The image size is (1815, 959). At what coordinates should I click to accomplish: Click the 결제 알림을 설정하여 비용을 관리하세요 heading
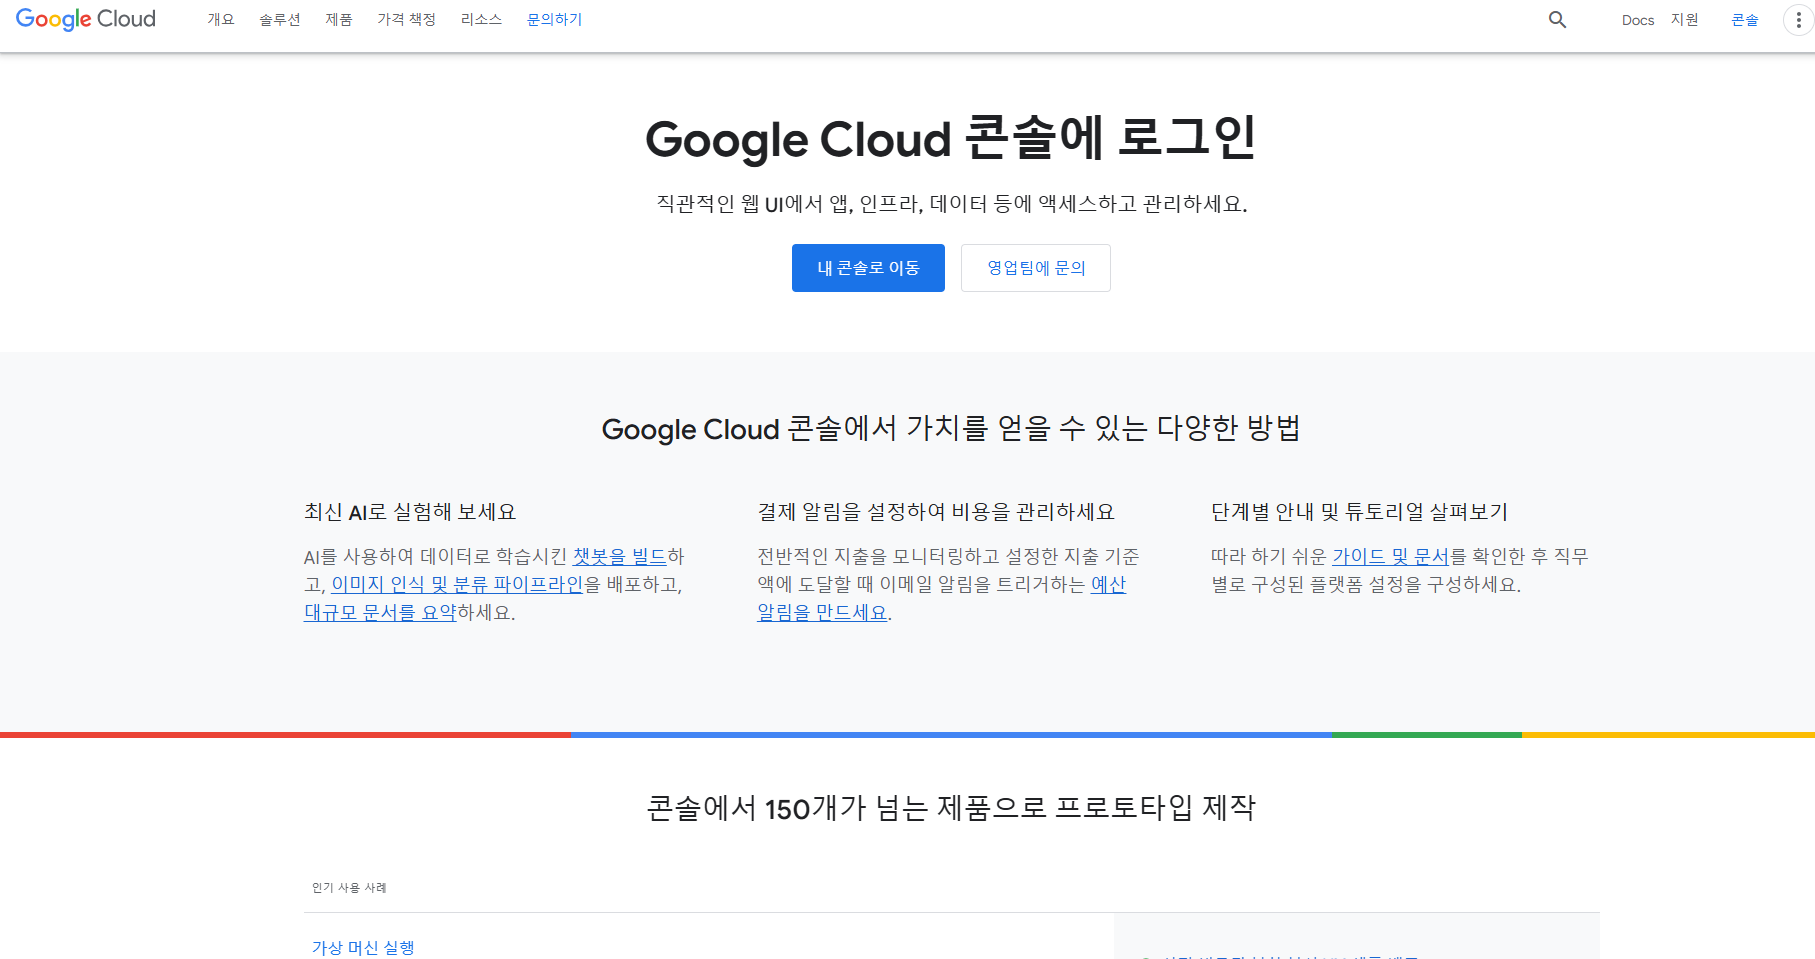[936, 512]
